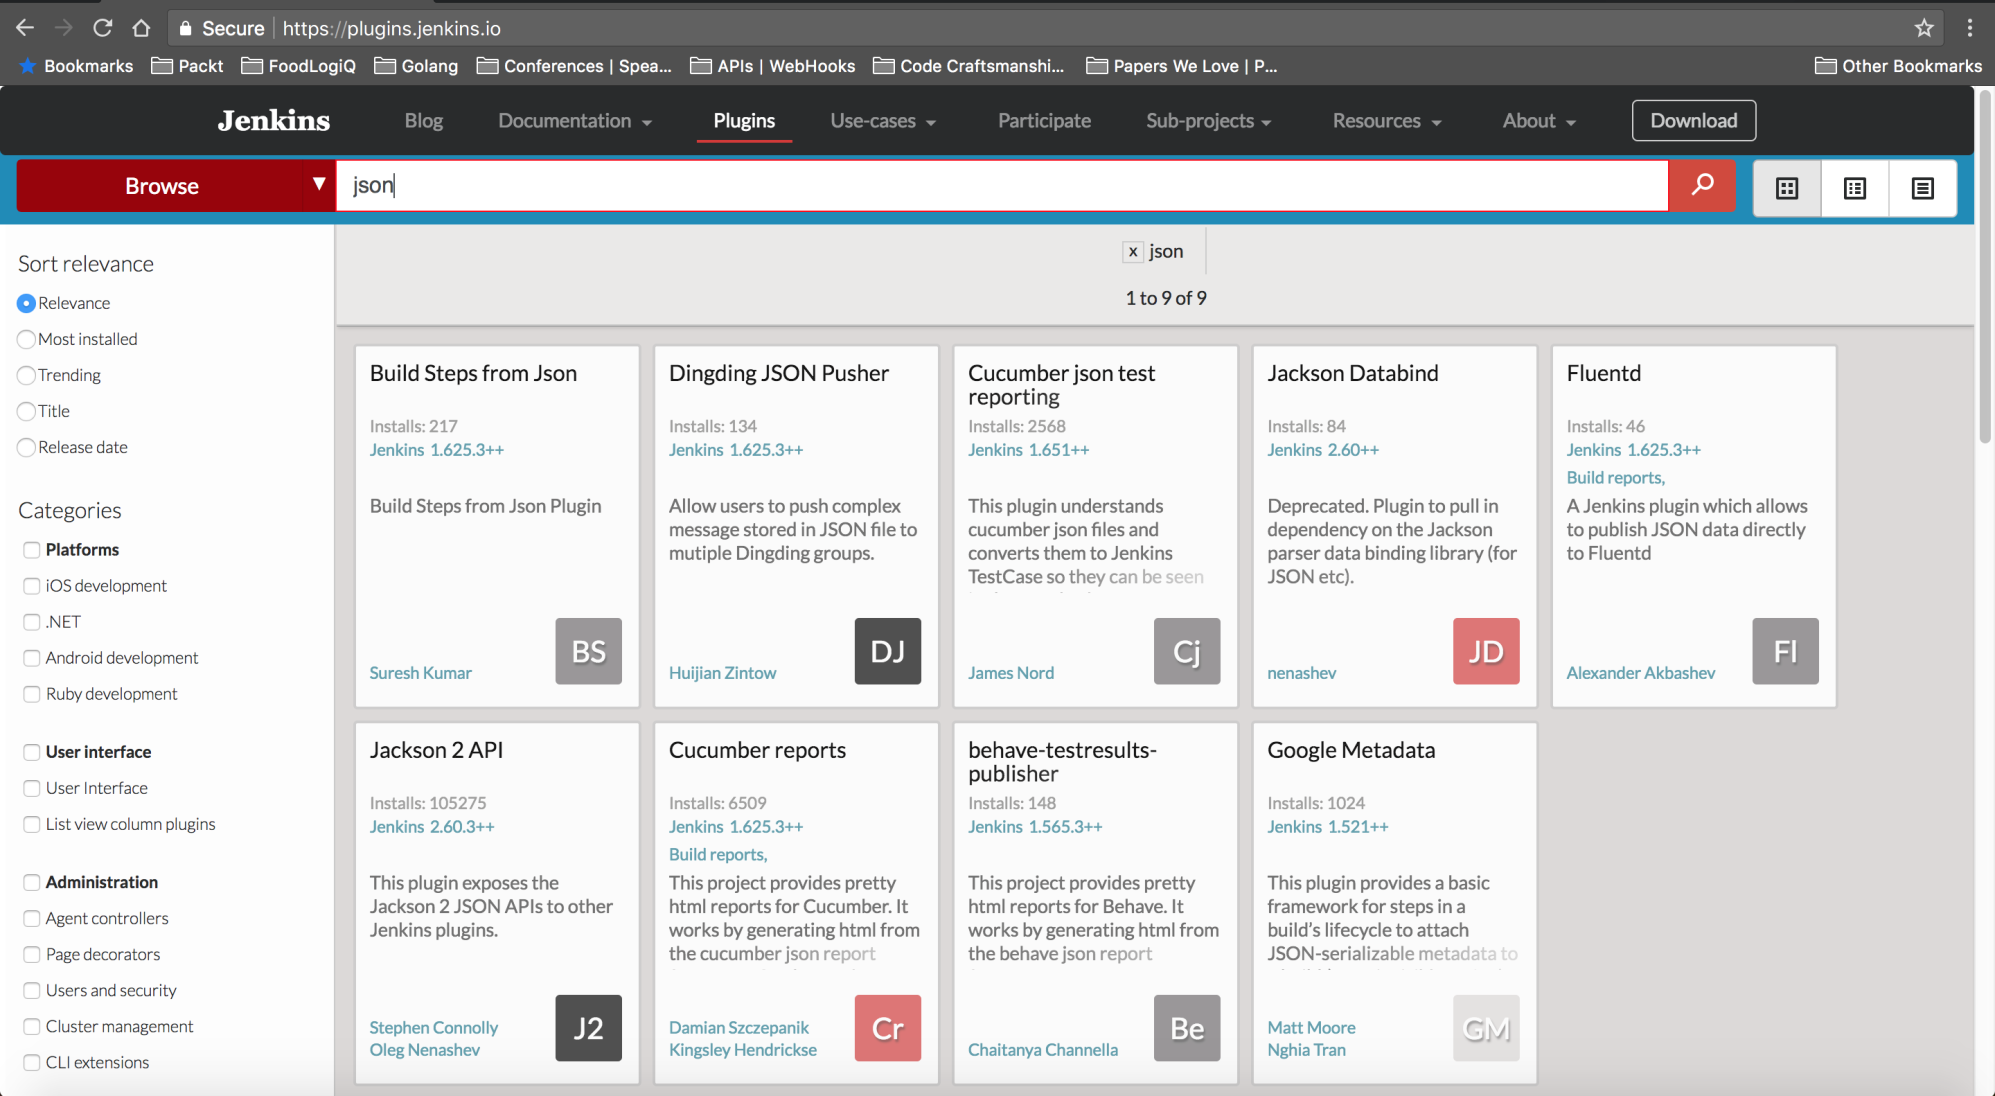Open Be icon of behave-testresults-publisher
The image size is (1995, 1096).
[x=1187, y=1028]
